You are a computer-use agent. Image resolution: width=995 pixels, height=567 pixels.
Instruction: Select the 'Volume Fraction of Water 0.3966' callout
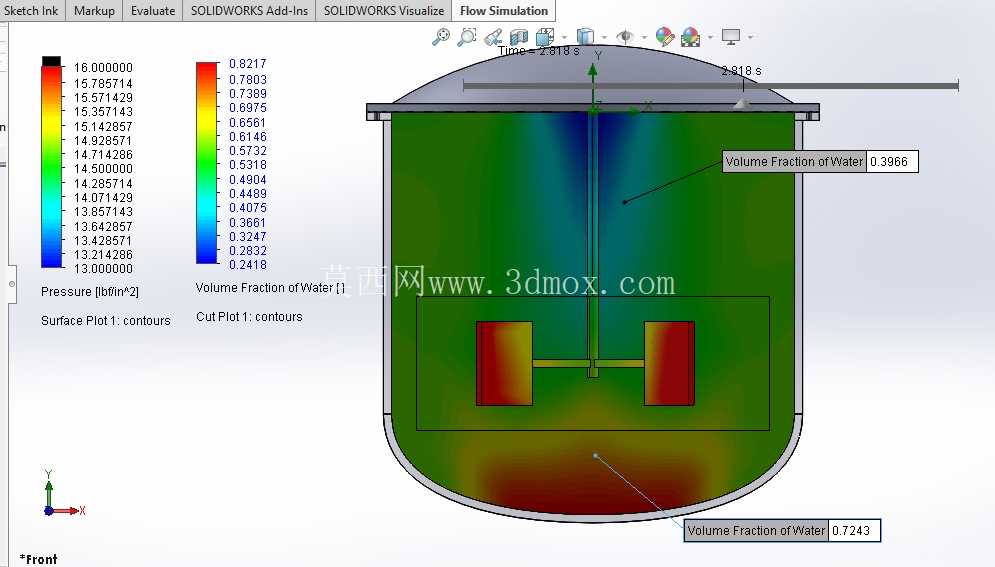[x=820, y=162]
